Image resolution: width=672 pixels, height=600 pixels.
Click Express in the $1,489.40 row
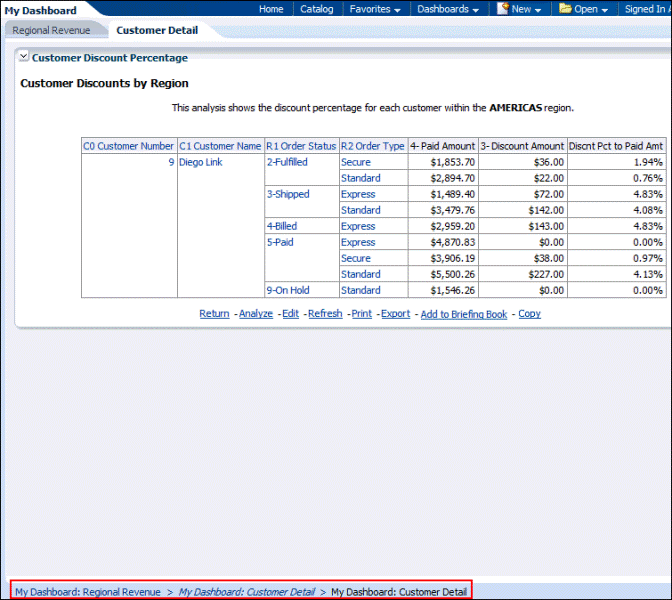[x=358, y=194]
